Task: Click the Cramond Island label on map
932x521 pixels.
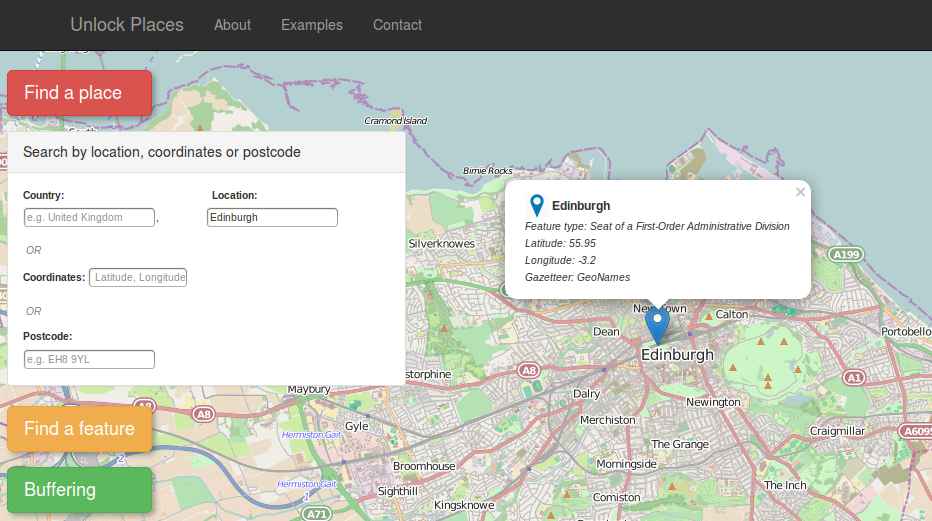Action: click(395, 121)
